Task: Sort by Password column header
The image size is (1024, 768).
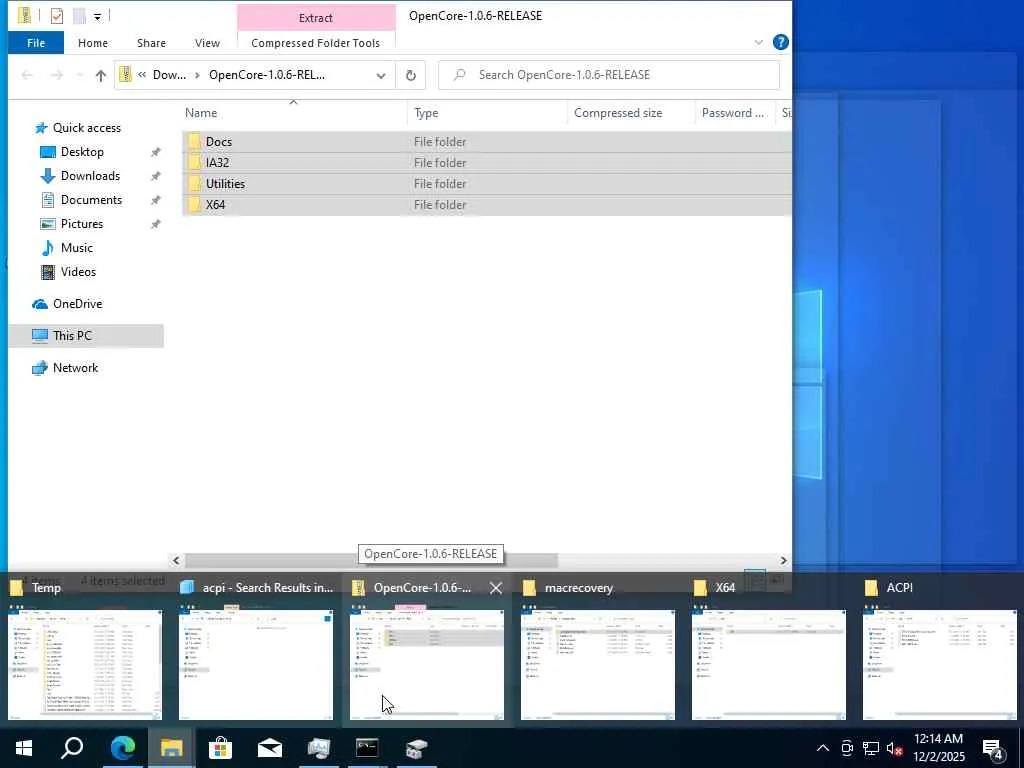Action: click(734, 113)
